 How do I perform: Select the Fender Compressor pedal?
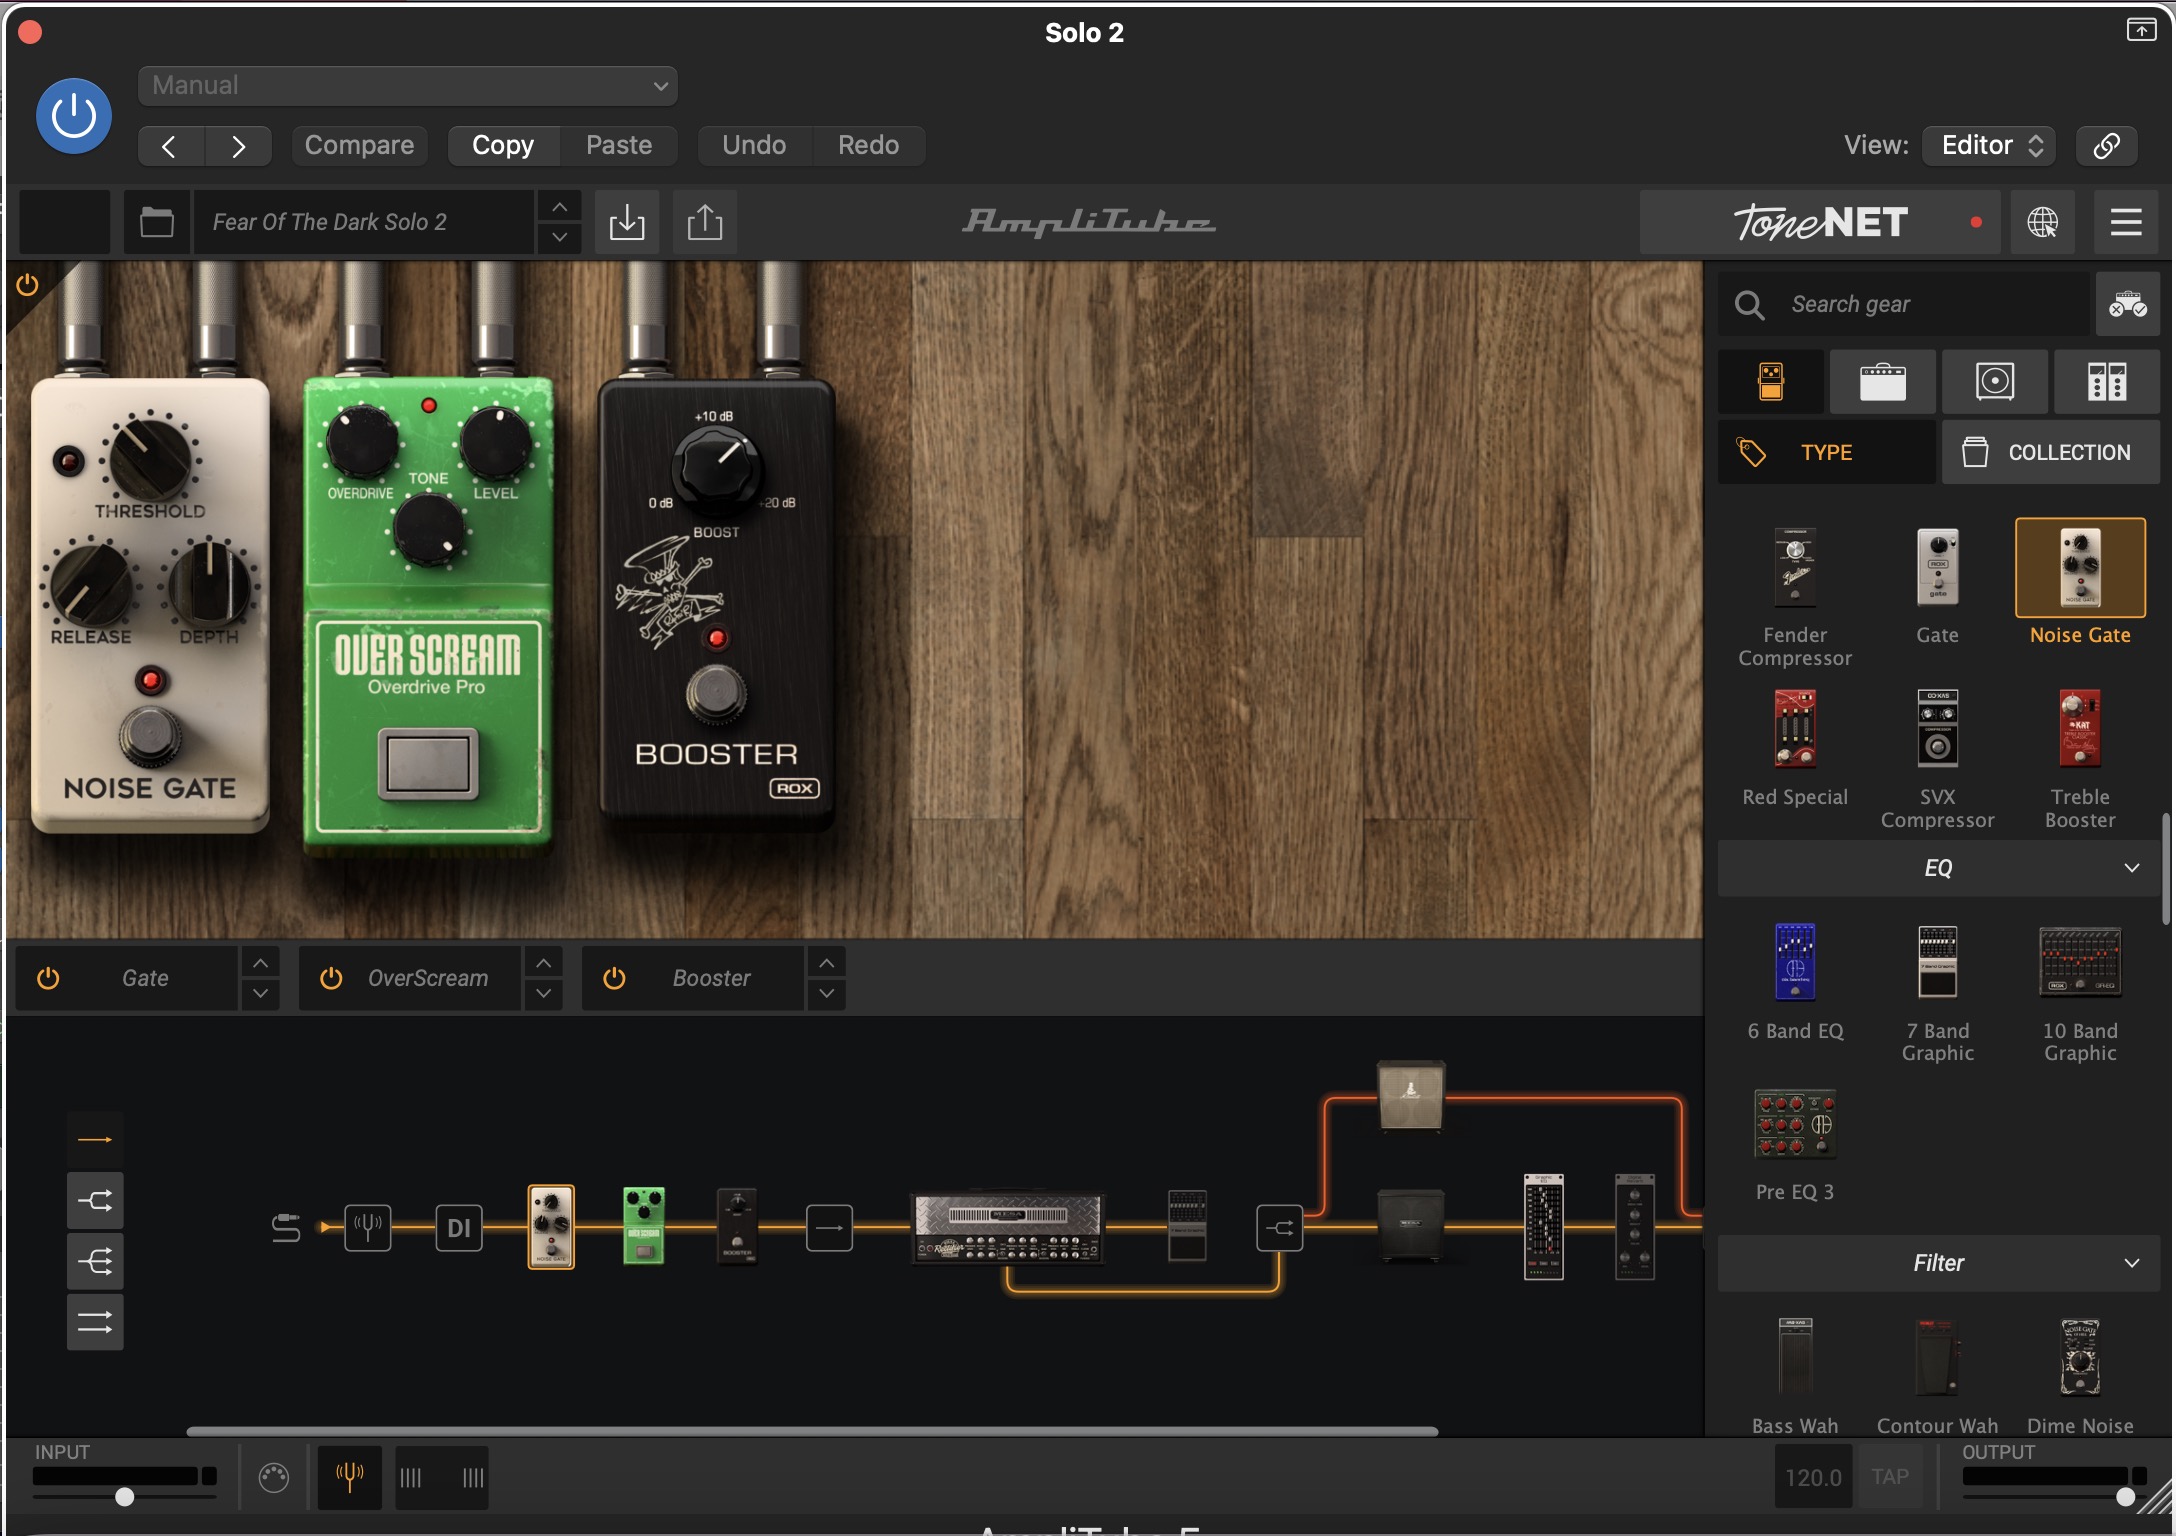(x=1795, y=567)
